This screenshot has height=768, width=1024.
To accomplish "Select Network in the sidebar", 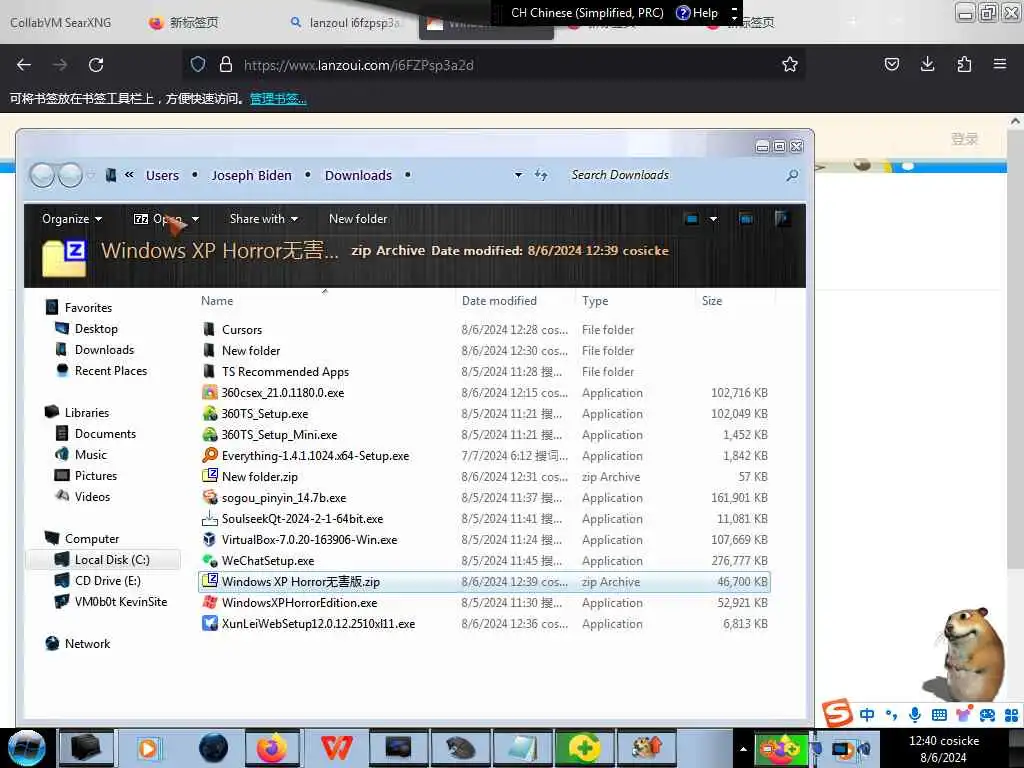I will coord(87,644).
